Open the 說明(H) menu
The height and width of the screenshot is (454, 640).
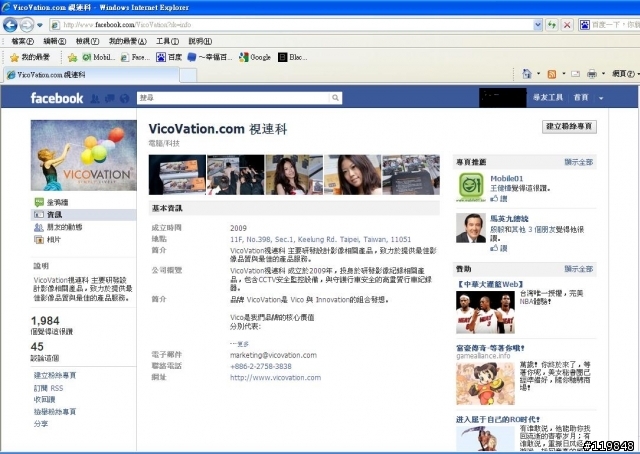click(x=200, y=41)
